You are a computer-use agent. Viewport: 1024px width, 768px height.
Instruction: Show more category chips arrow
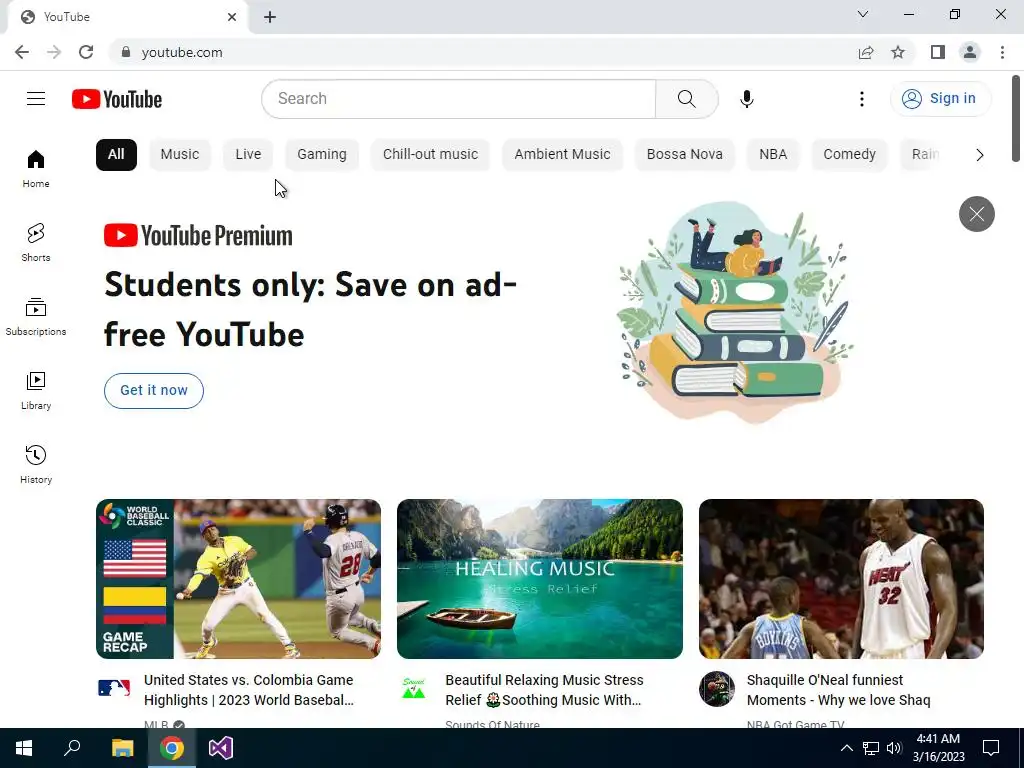[x=979, y=155]
